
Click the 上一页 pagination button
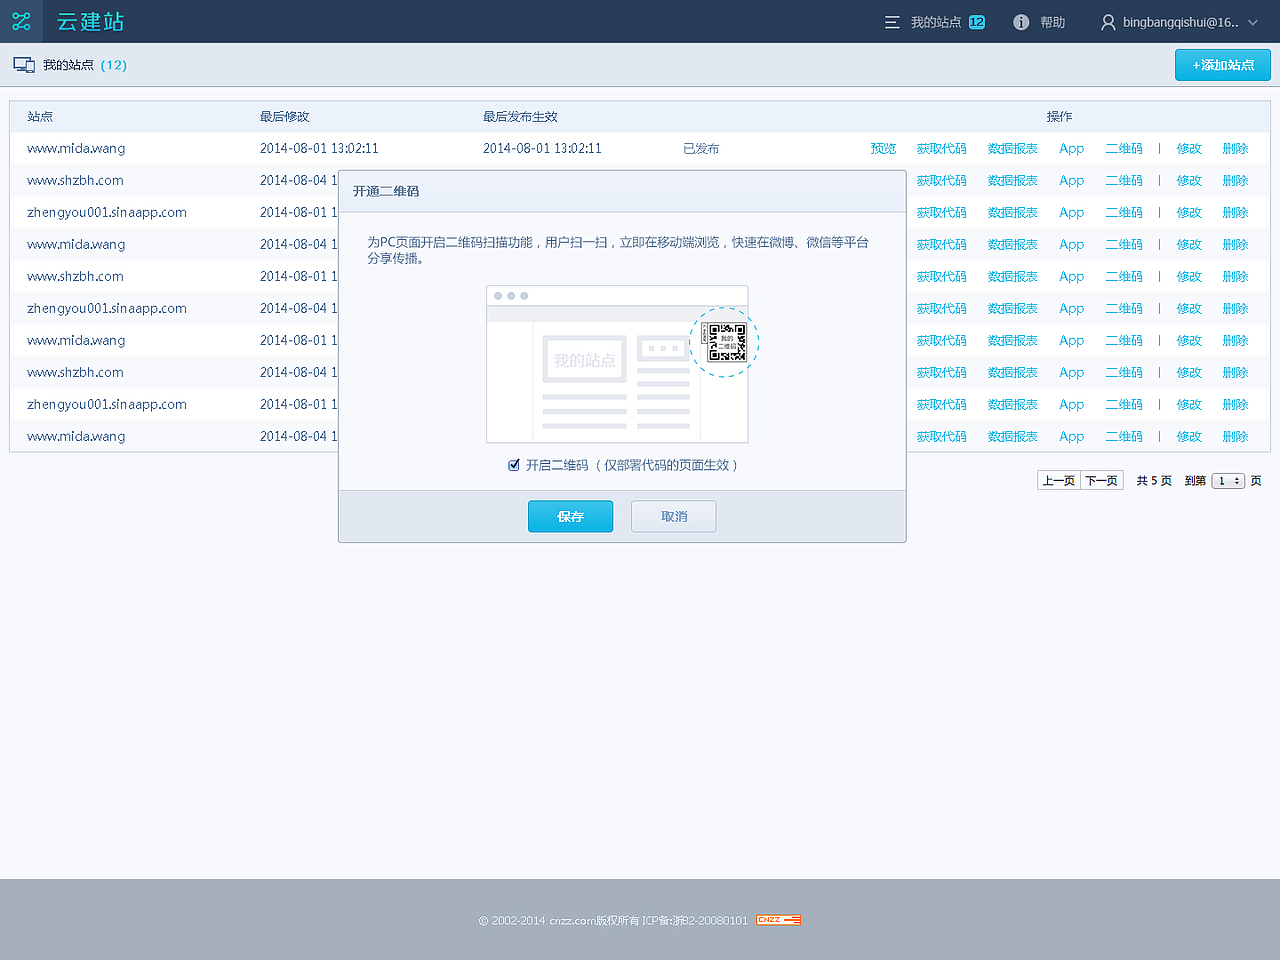(x=1059, y=481)
